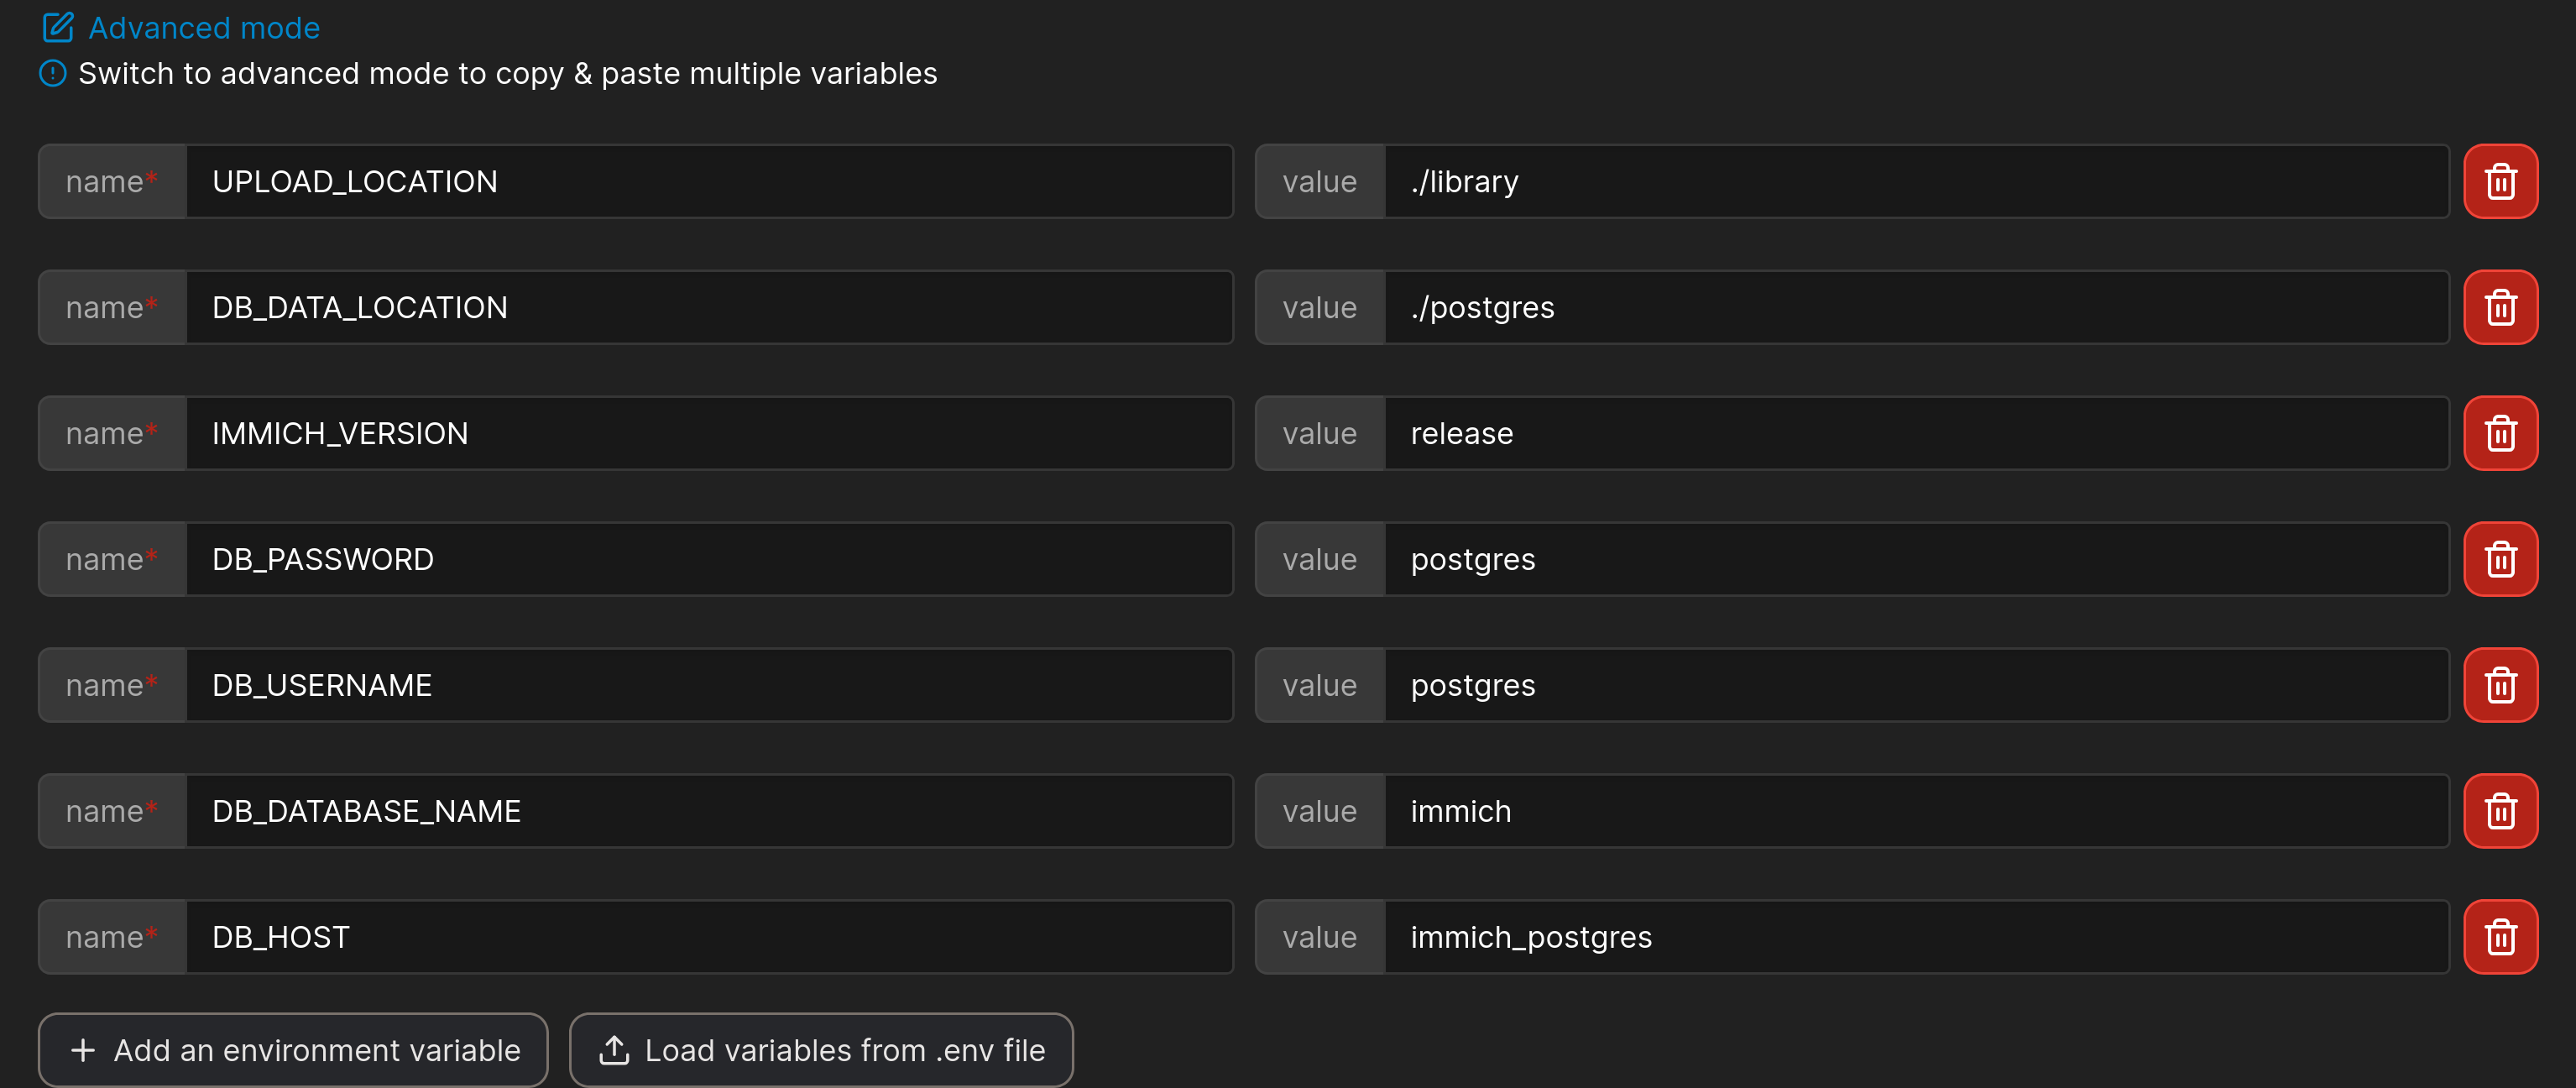Click the DB_HOST name field
This screenshot has height=1088, width=2576.
coord(708,938)
